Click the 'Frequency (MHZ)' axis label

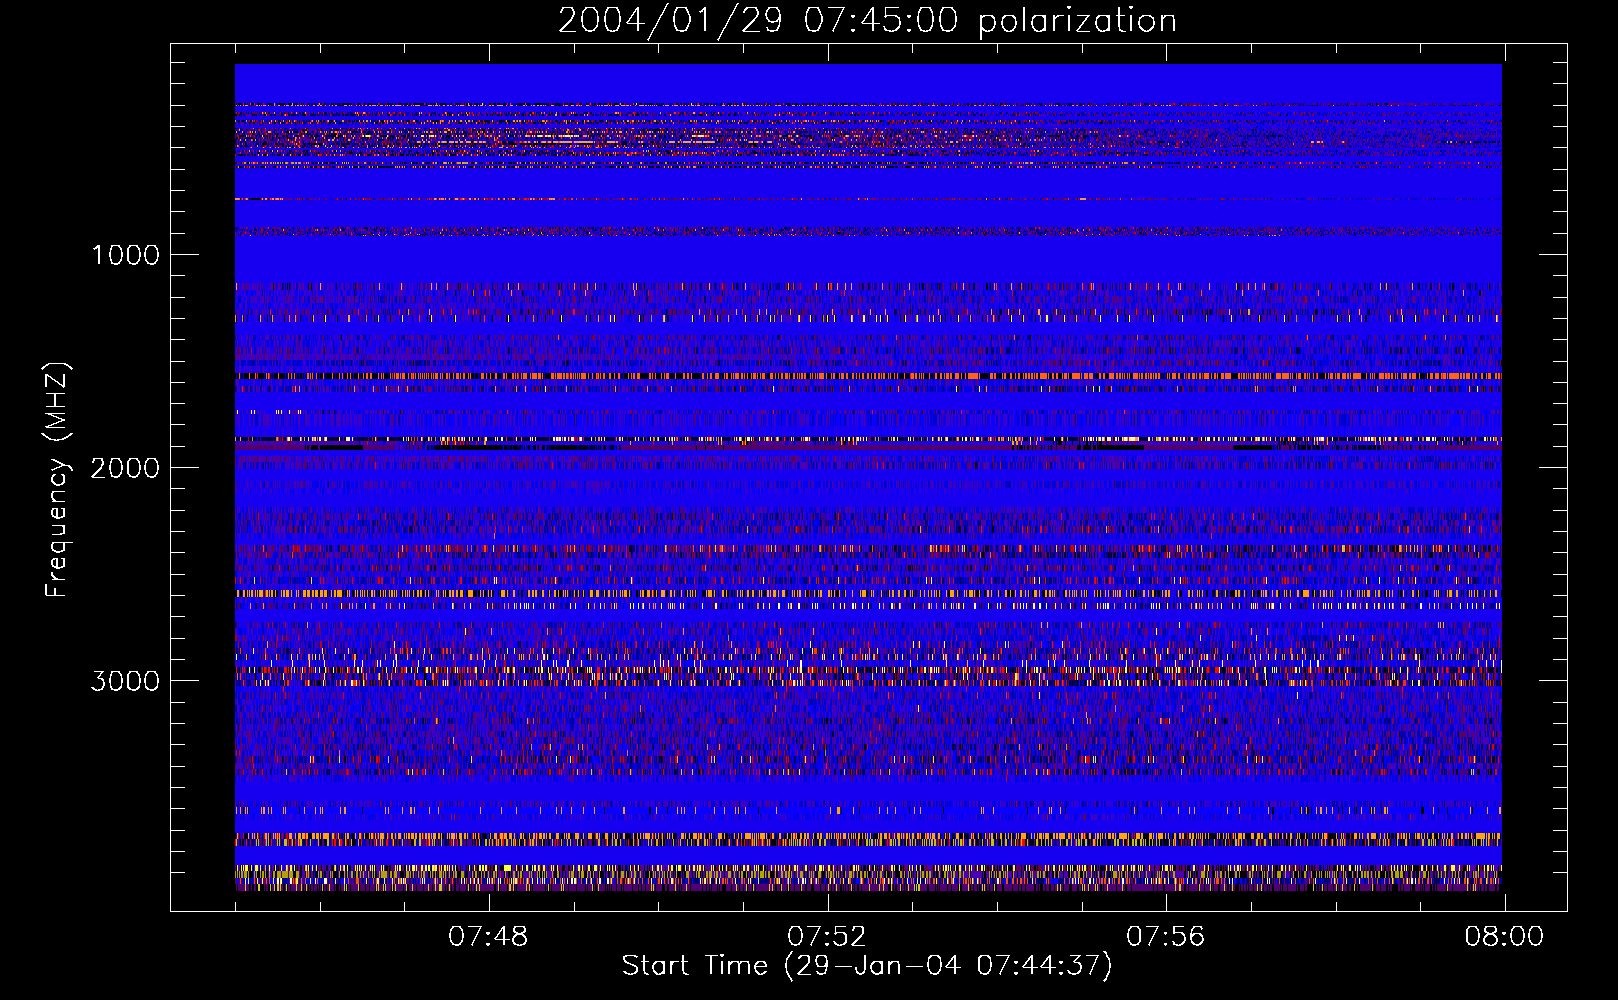pyautogui.click(x=57, y=480)
